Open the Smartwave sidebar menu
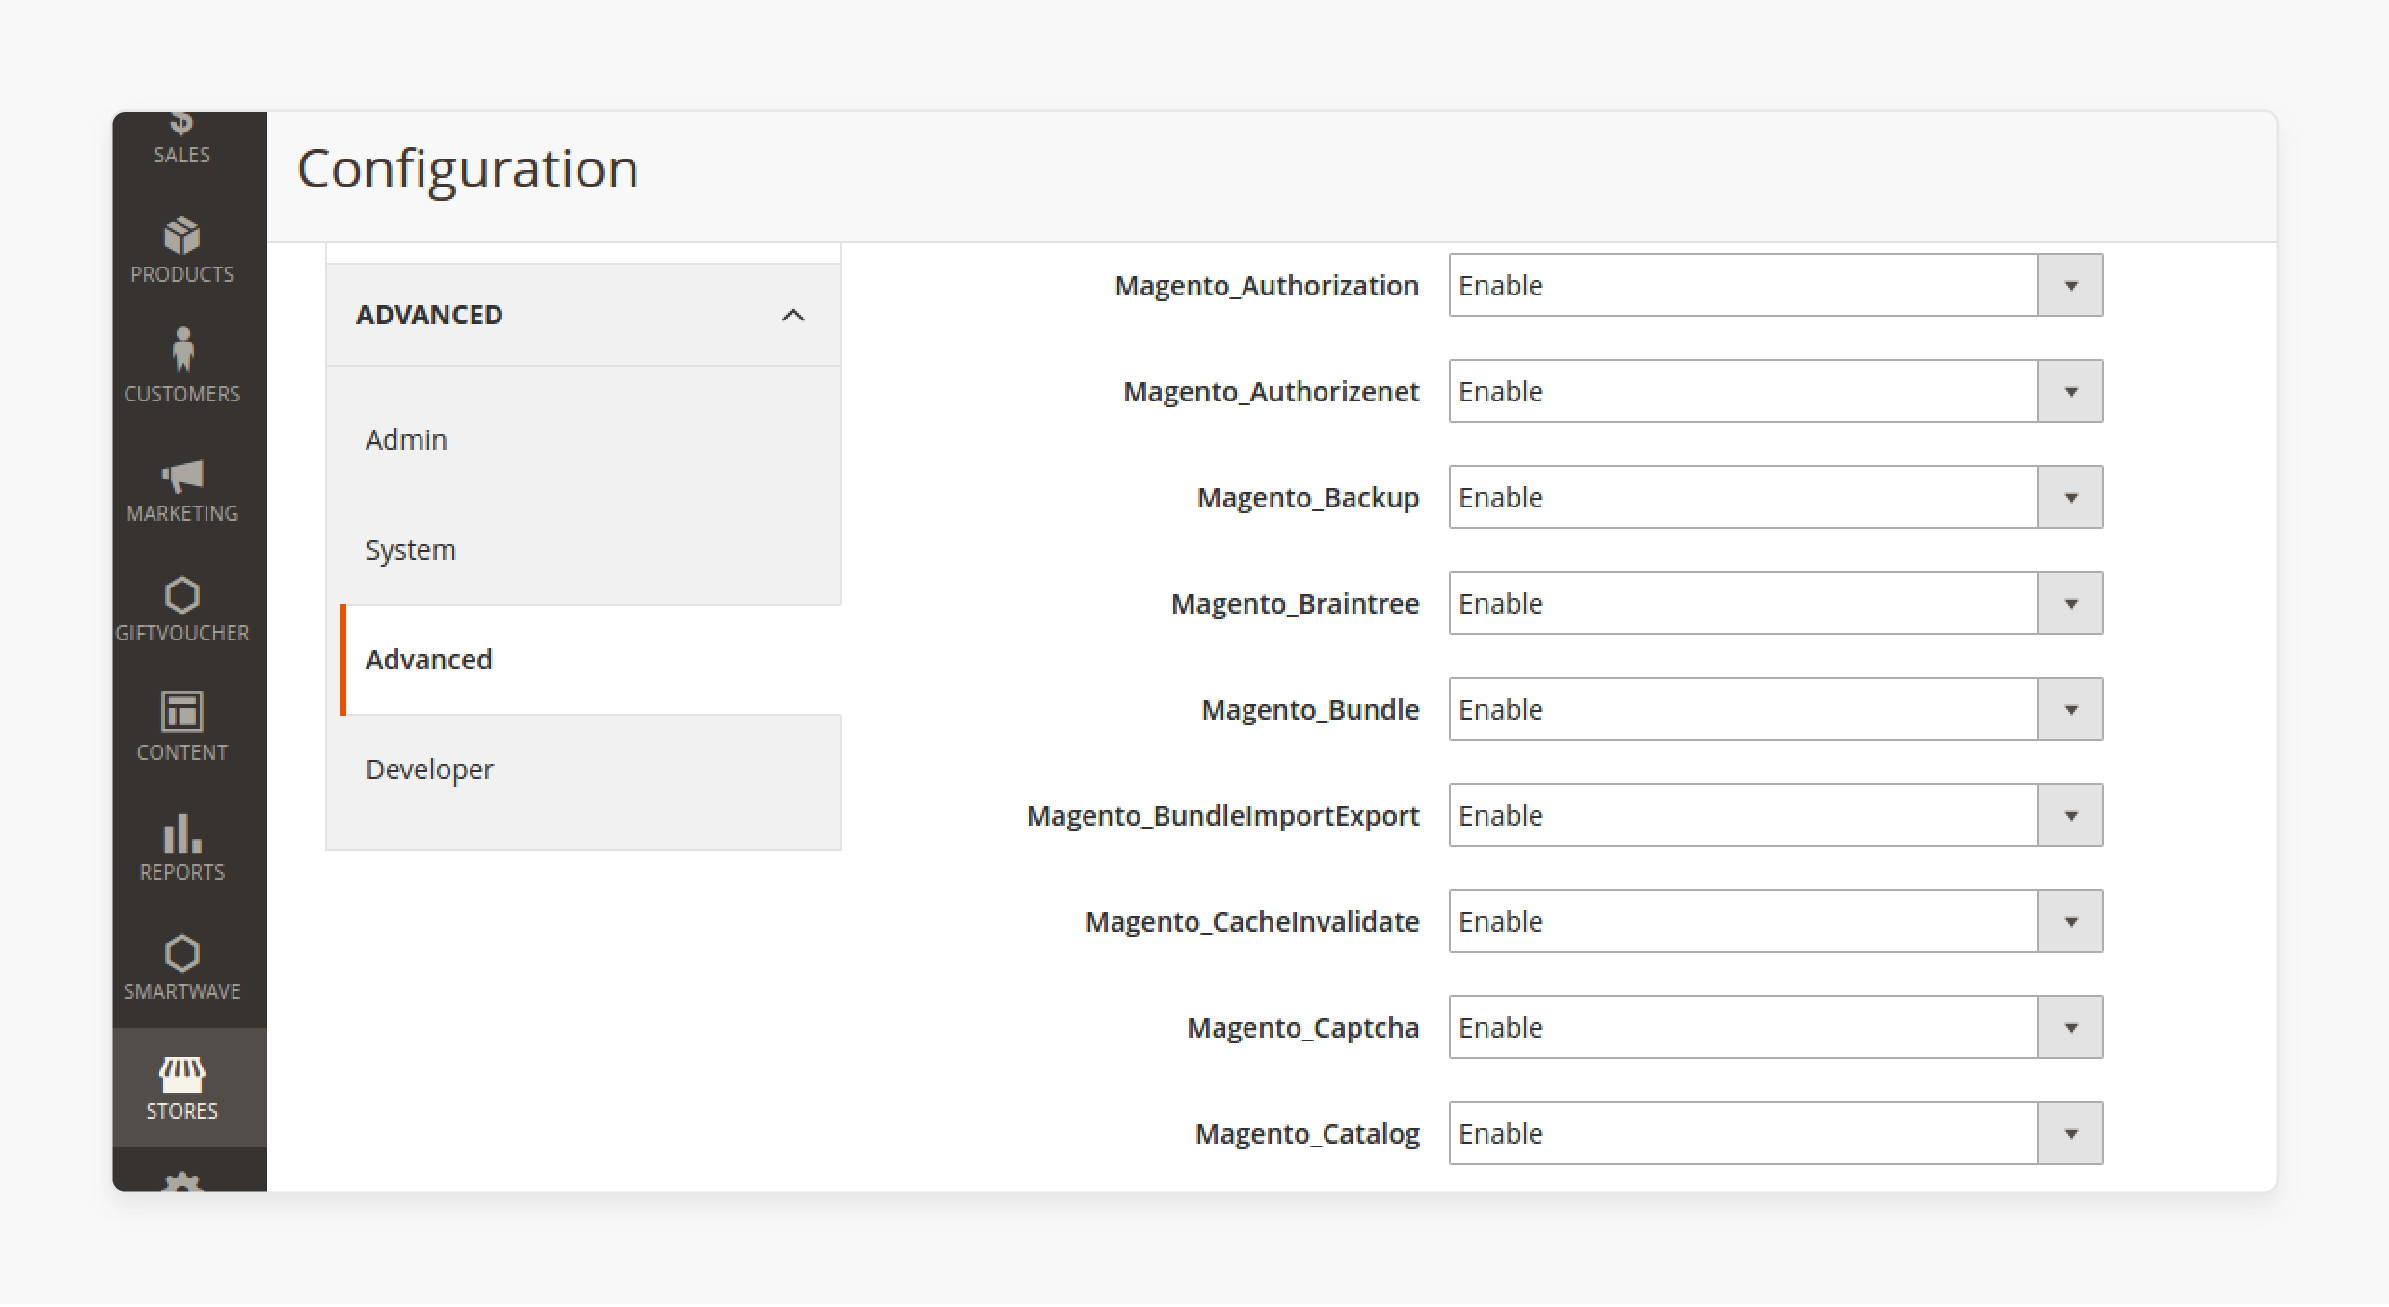Image resolution: width=2389 pixels, height=1307 pixels. coord(182,968)
